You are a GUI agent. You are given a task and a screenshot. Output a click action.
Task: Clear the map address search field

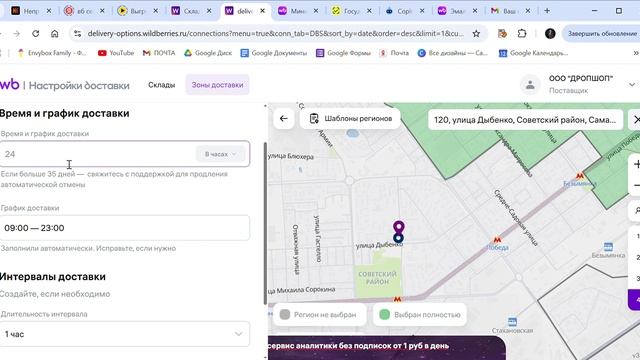(x=636, y=119)
